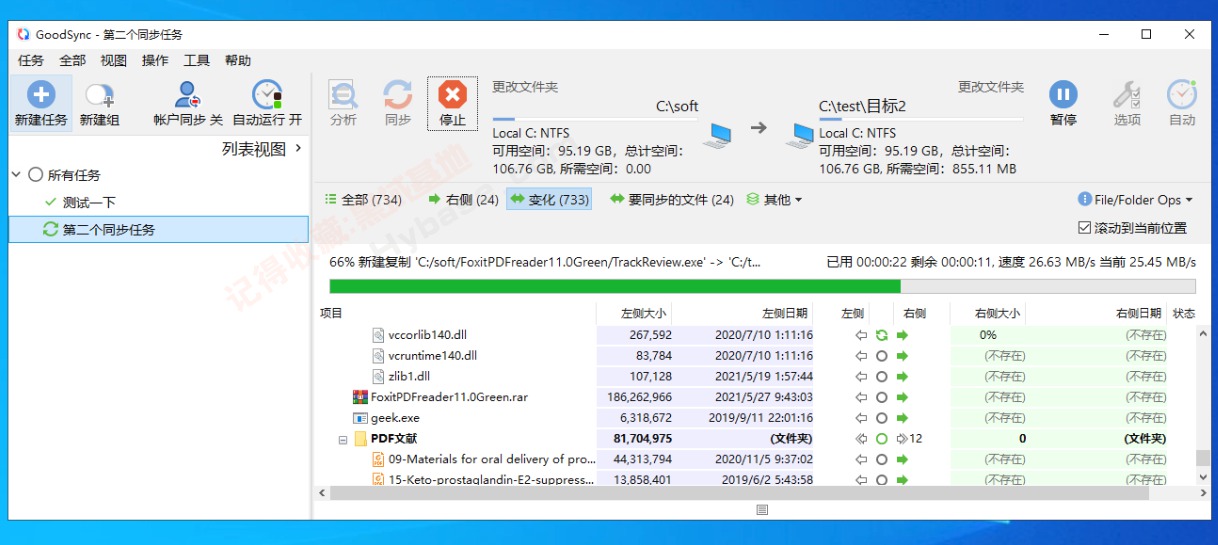Click the green sync progress bar
The width and height of the screenshot is (1218, 545).
click(x=600, y=286)
